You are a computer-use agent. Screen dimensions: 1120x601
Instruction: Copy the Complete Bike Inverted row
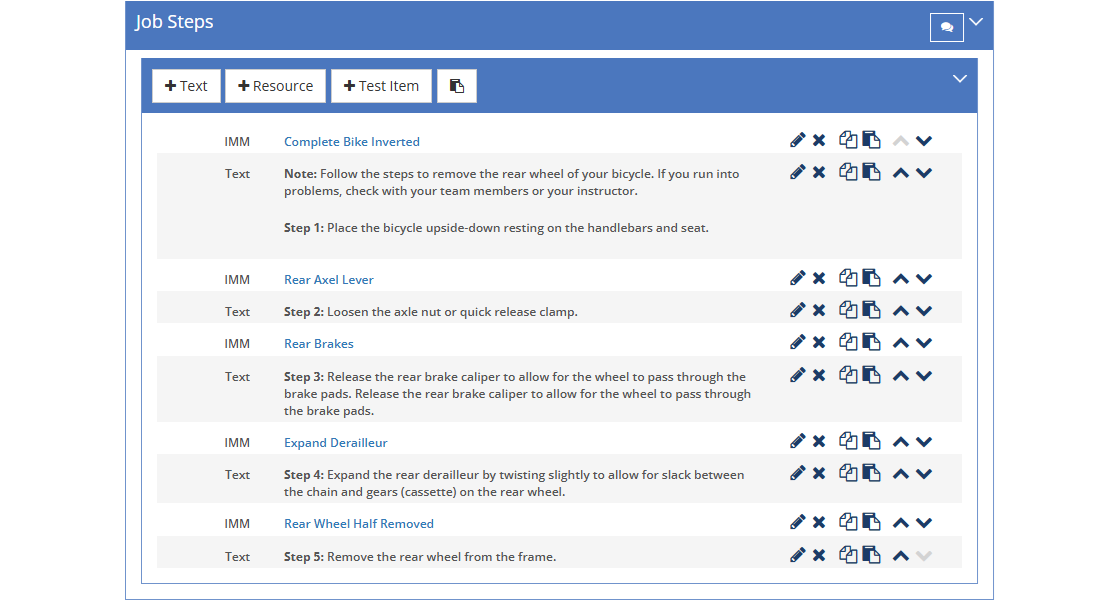[848, 140]
